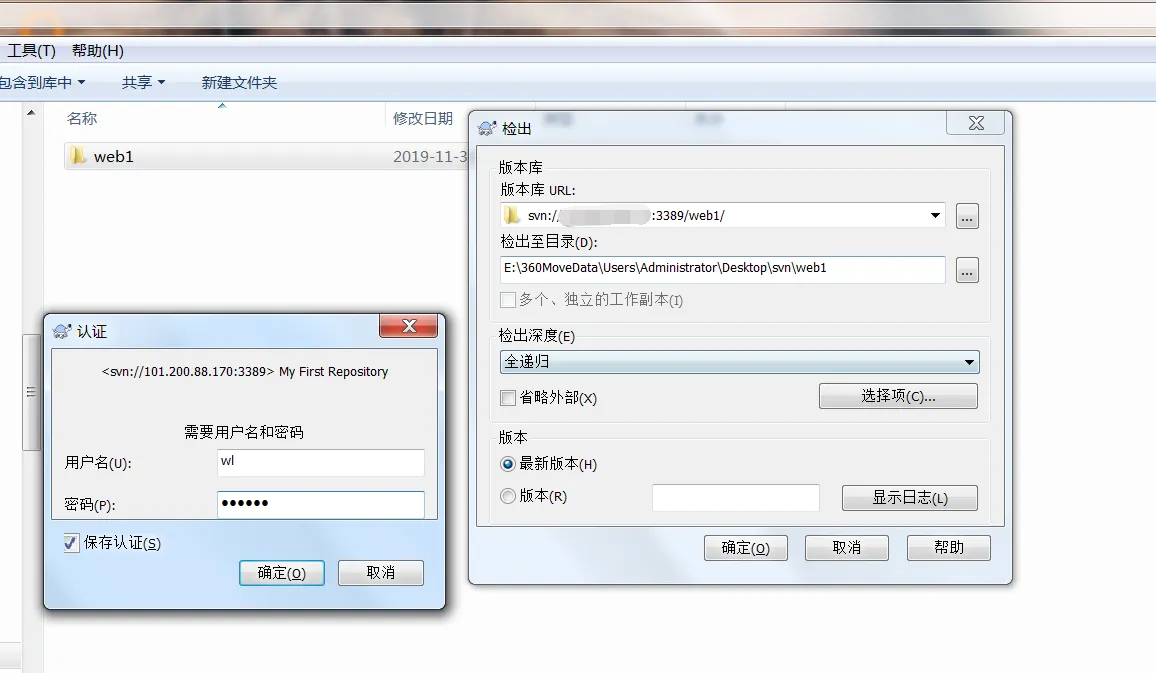The width and height of the screenshot is (1156, 673).
Task: Enable the 省略外部 checkbox
Action: coord(508,398)
